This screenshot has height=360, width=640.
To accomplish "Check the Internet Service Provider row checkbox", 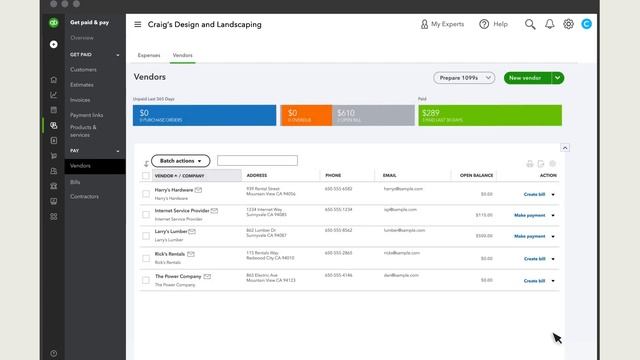I will pos(146,215).
